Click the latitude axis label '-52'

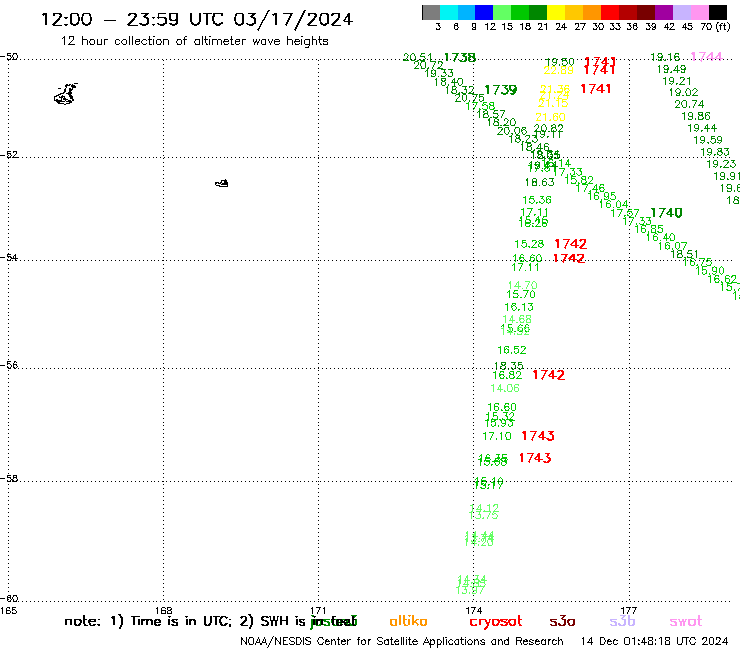coord(9,154)
